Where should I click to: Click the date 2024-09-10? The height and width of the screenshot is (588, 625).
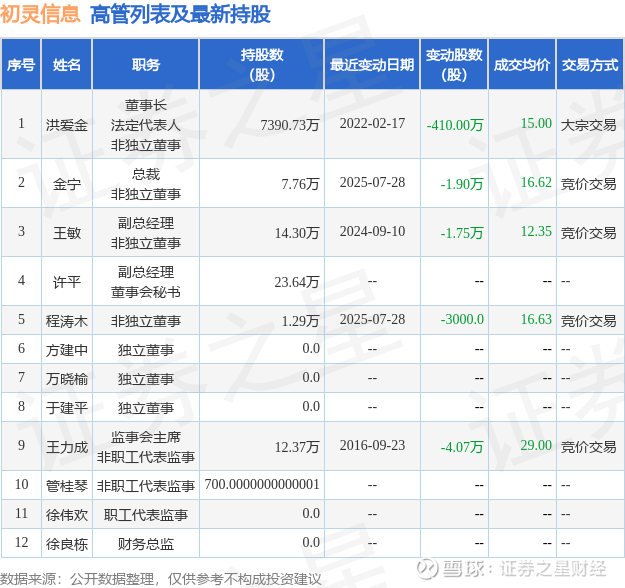pos(372,231)
